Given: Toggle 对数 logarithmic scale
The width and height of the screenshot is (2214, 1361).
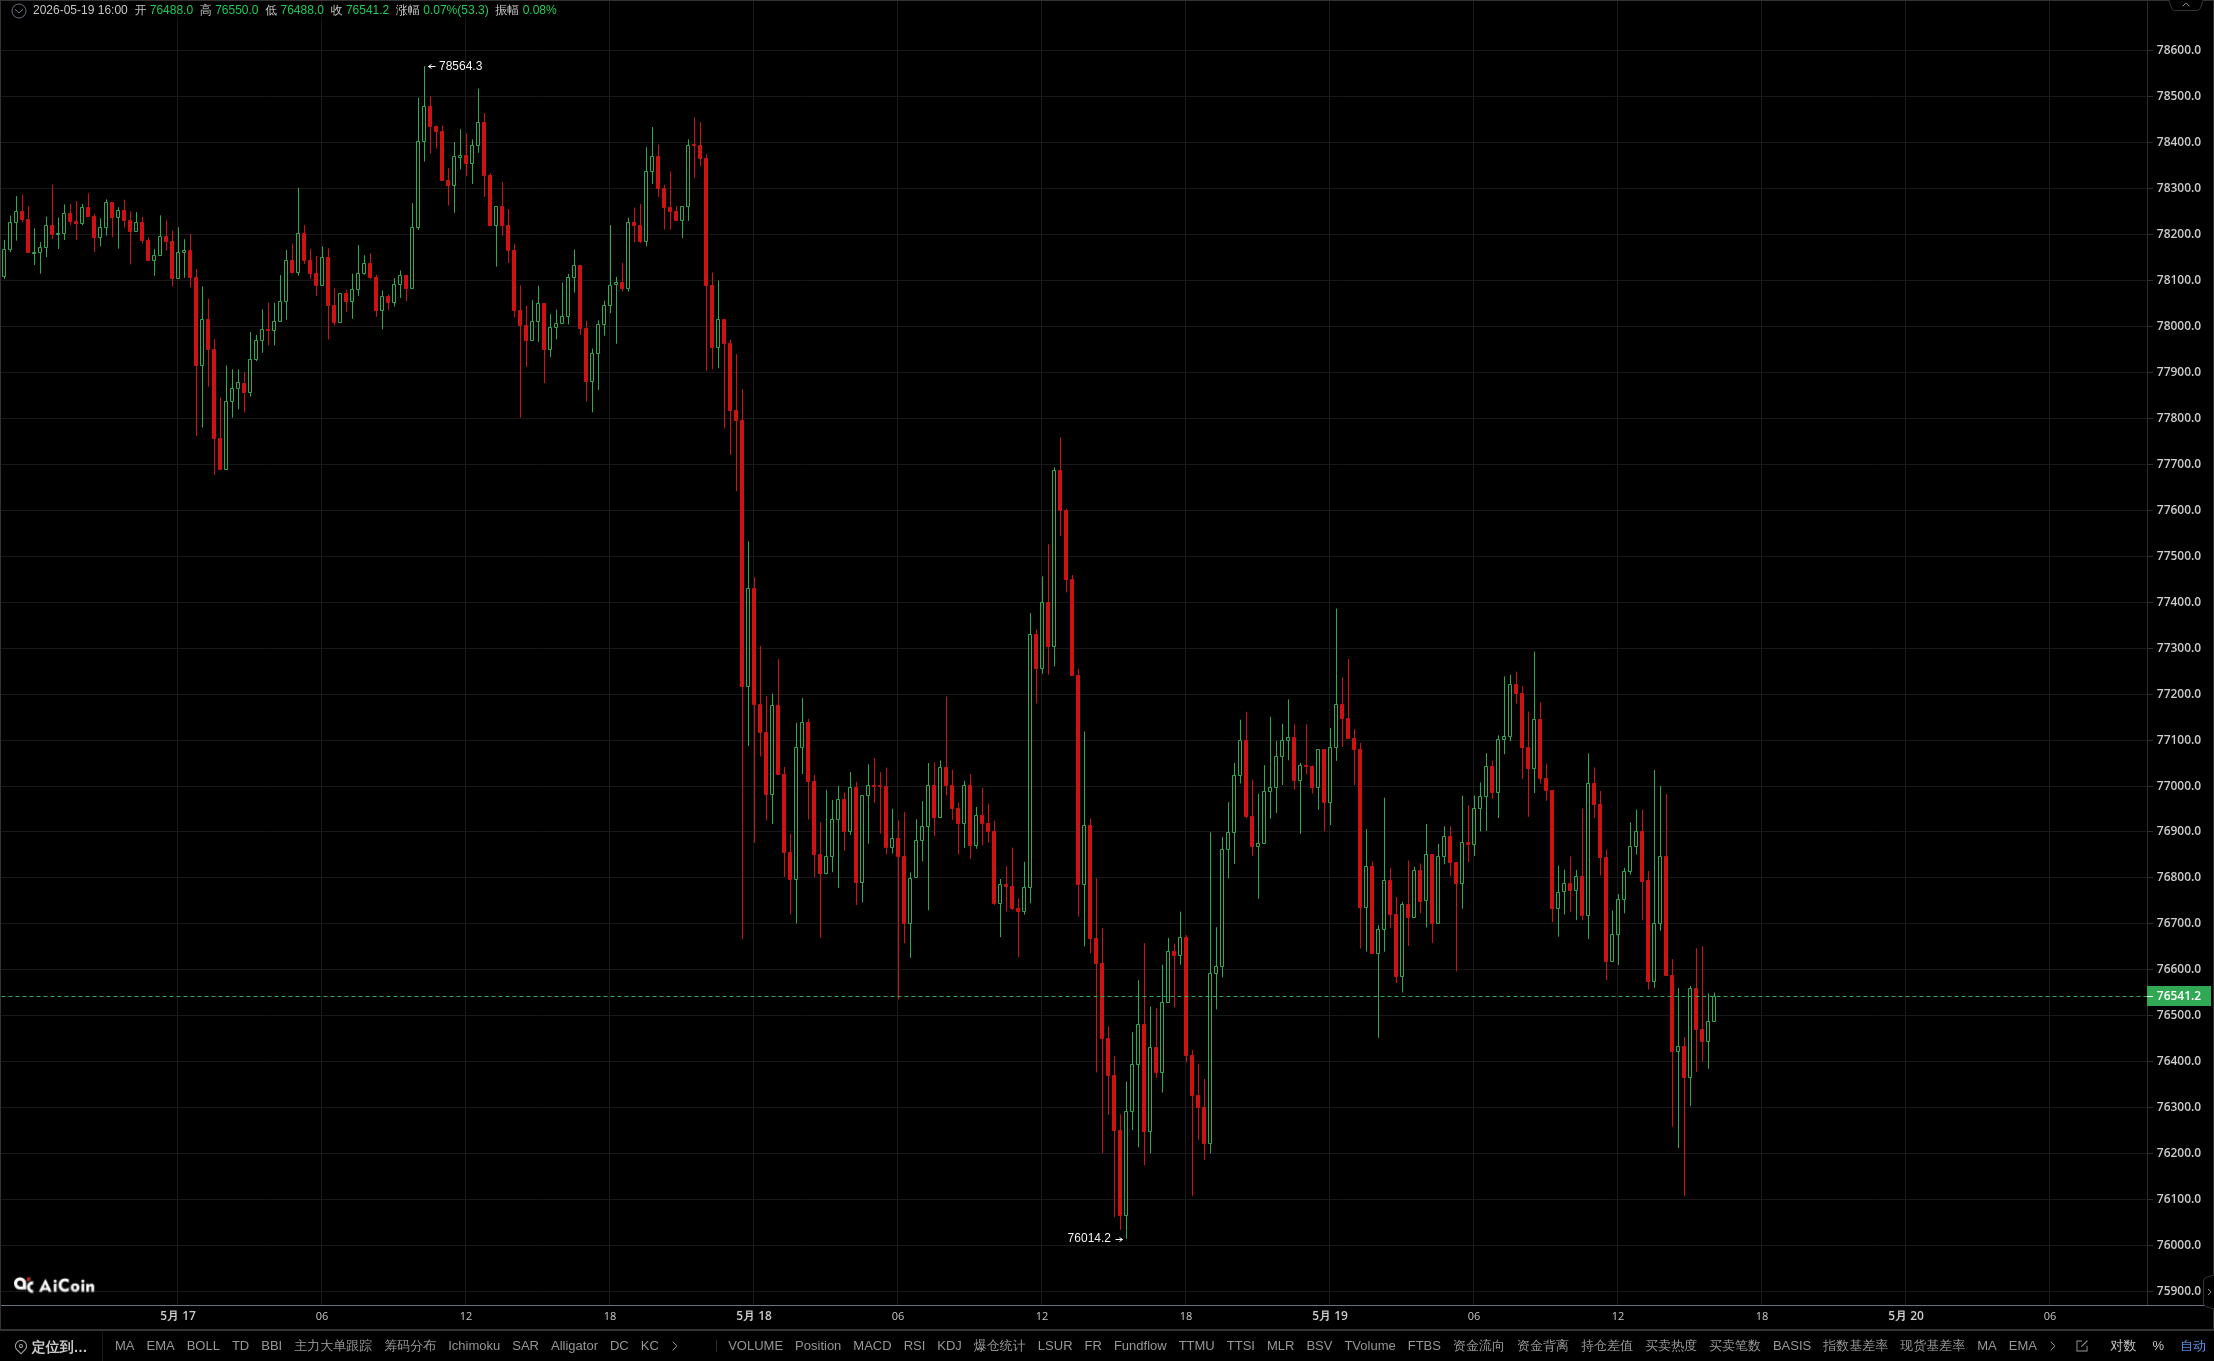Looking at the screenshot, I should 2123,1346.
